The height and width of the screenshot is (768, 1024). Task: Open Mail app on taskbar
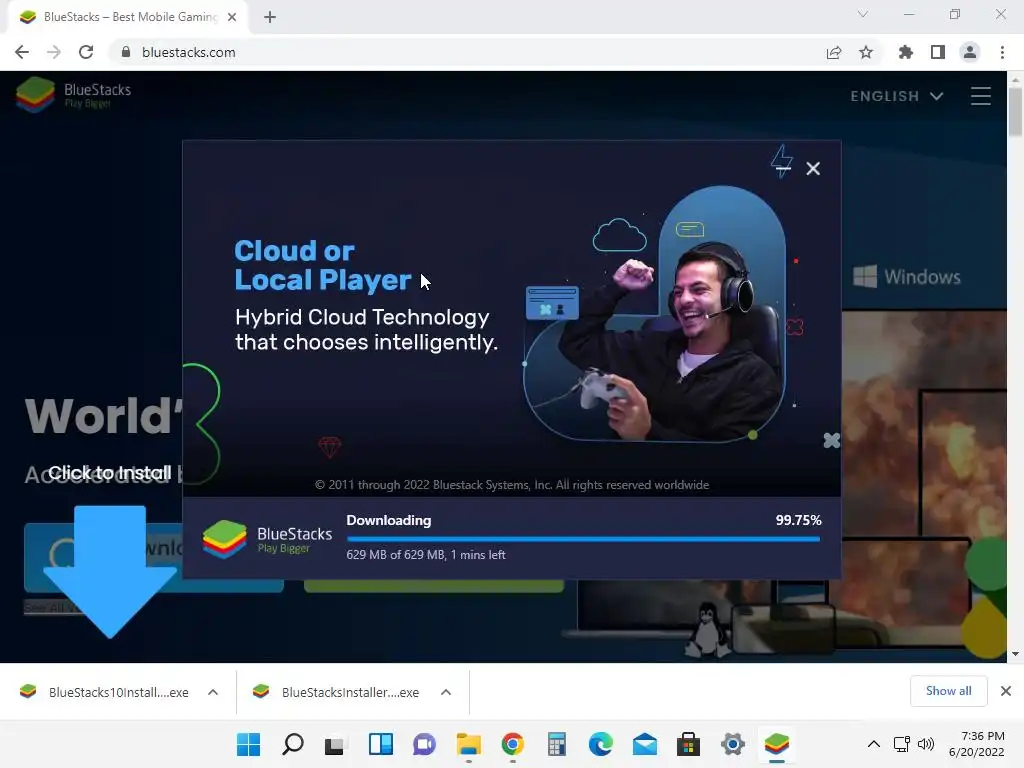tap(645, 744)
